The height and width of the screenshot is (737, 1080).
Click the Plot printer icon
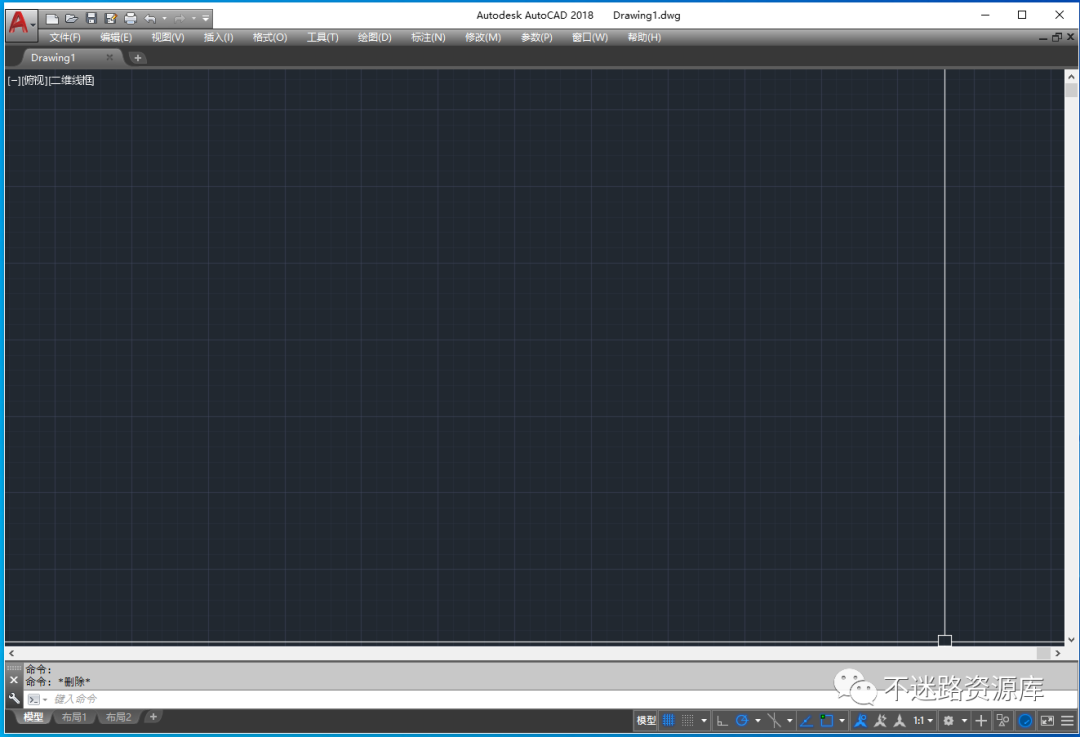130,19
